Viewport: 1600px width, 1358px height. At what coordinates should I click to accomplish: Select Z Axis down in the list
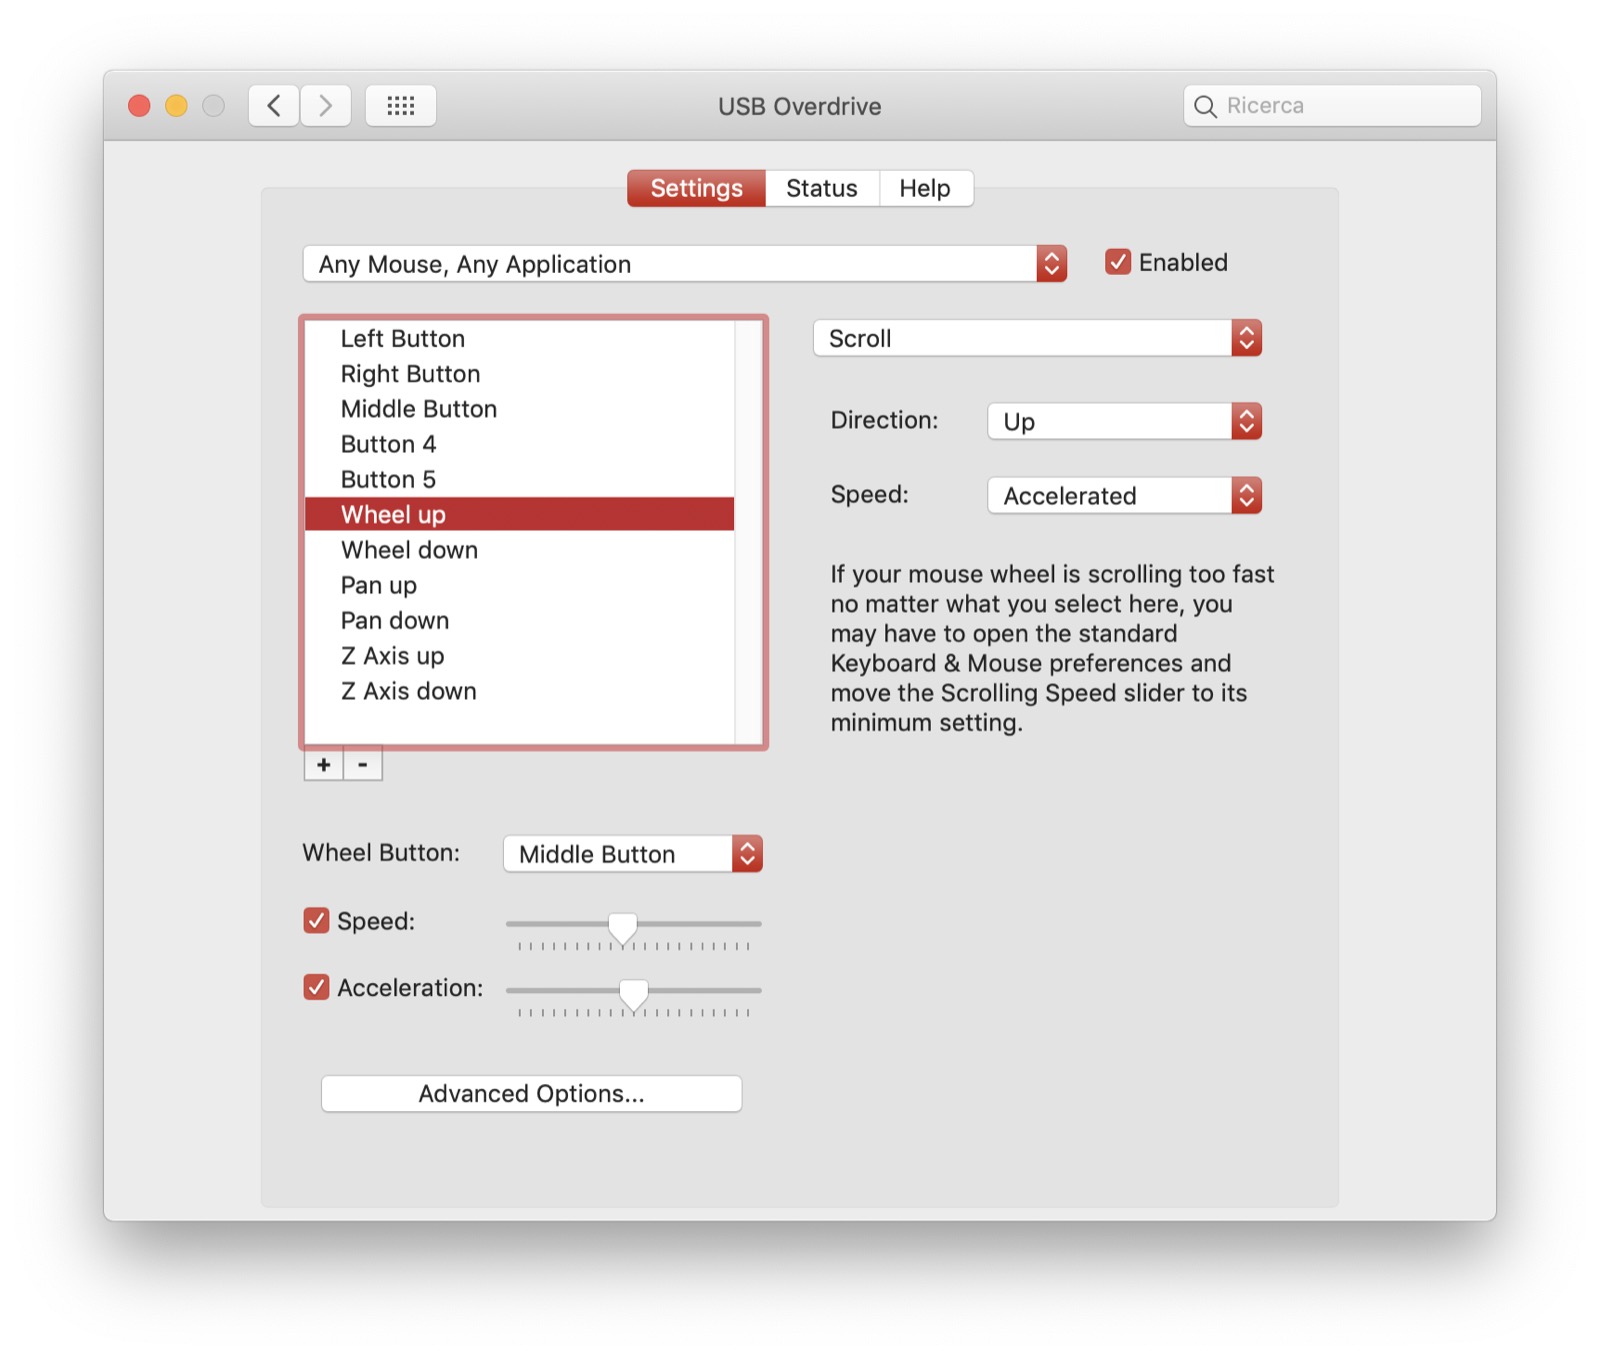click(519, 691)
